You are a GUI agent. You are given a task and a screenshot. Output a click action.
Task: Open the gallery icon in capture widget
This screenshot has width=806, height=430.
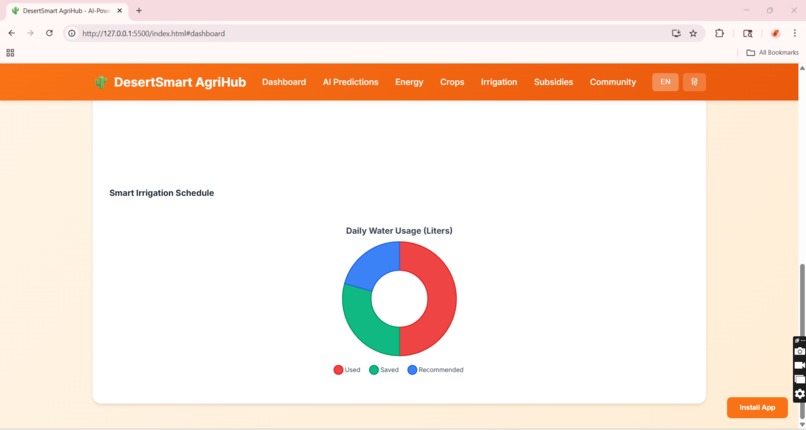(799, 379)
